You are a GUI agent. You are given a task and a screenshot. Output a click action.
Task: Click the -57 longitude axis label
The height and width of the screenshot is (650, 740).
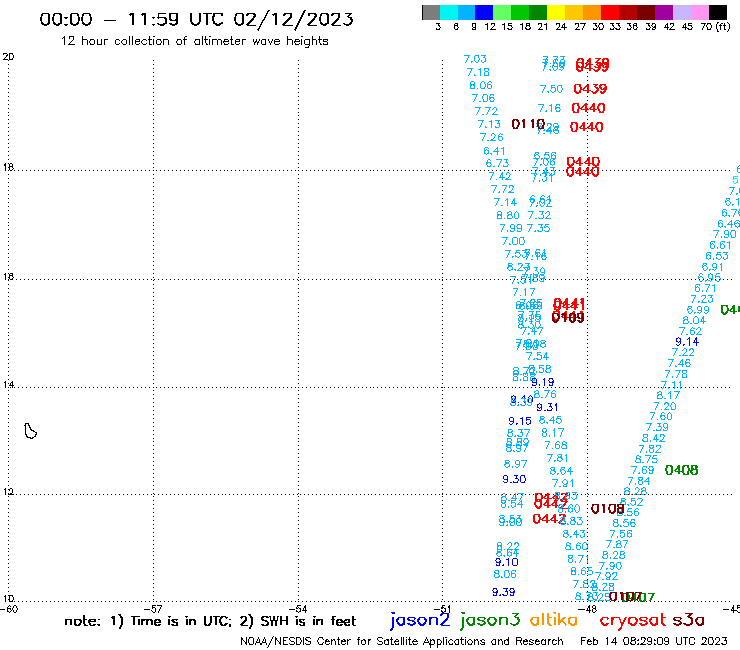154,609
